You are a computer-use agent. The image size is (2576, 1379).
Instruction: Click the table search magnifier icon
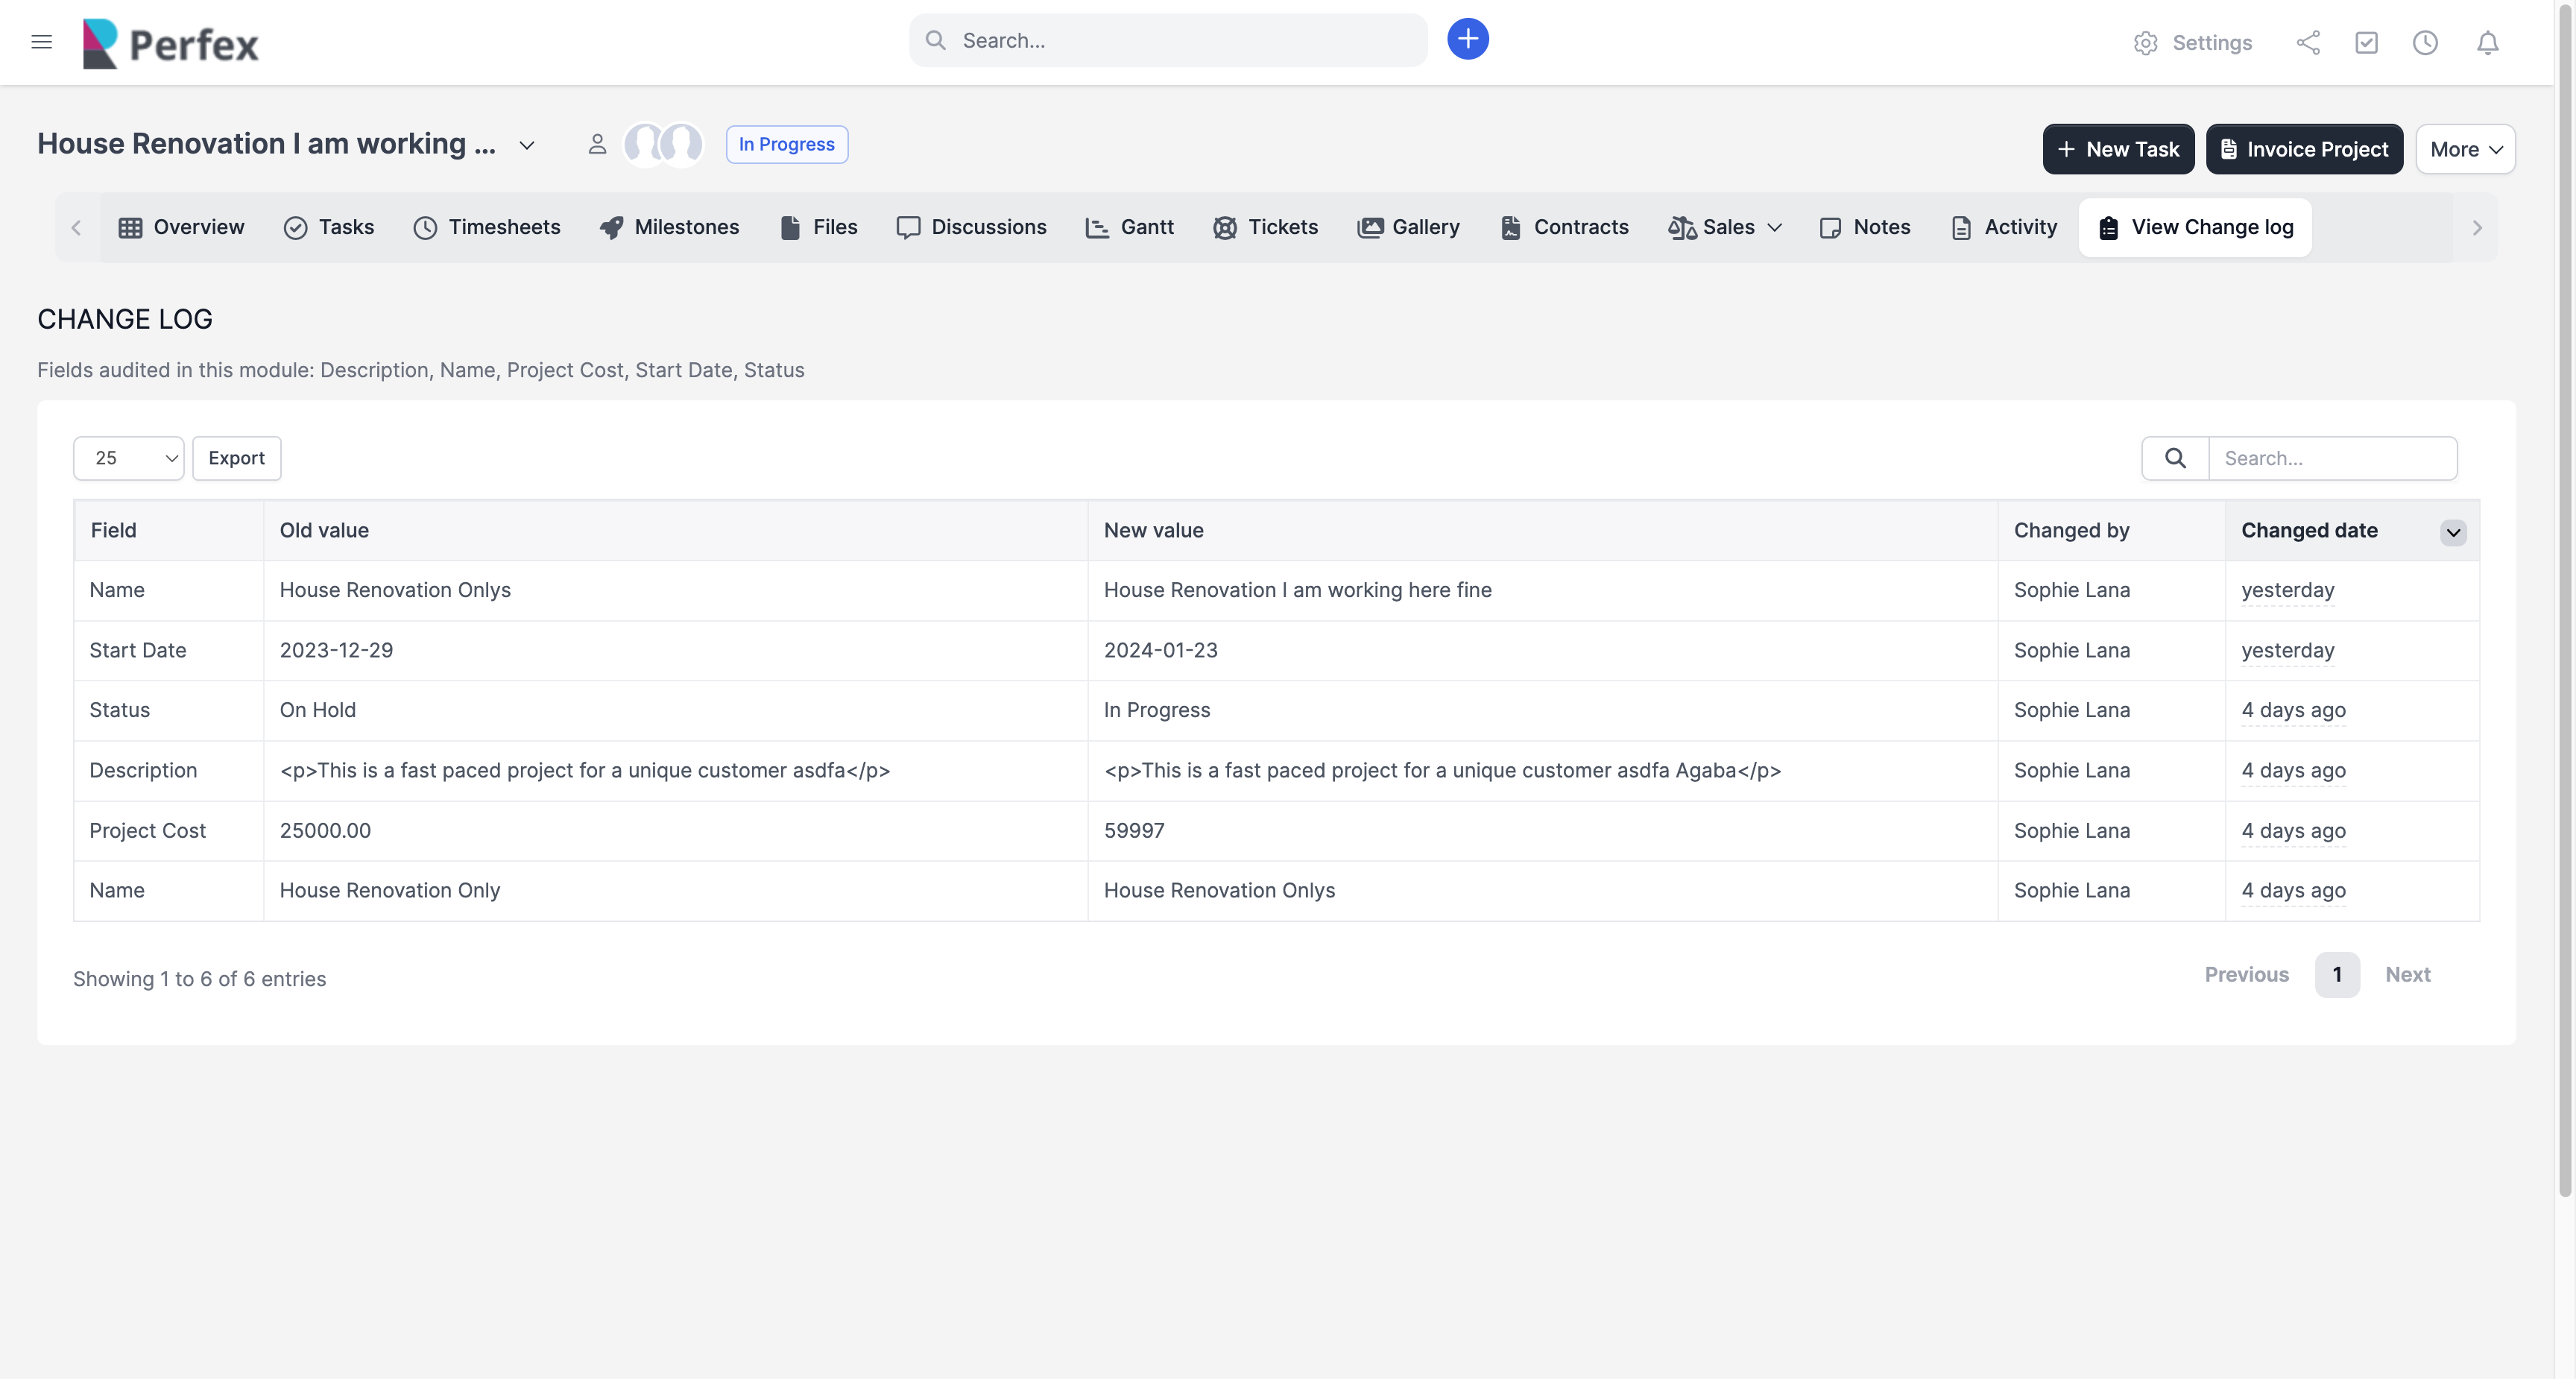2175,458
